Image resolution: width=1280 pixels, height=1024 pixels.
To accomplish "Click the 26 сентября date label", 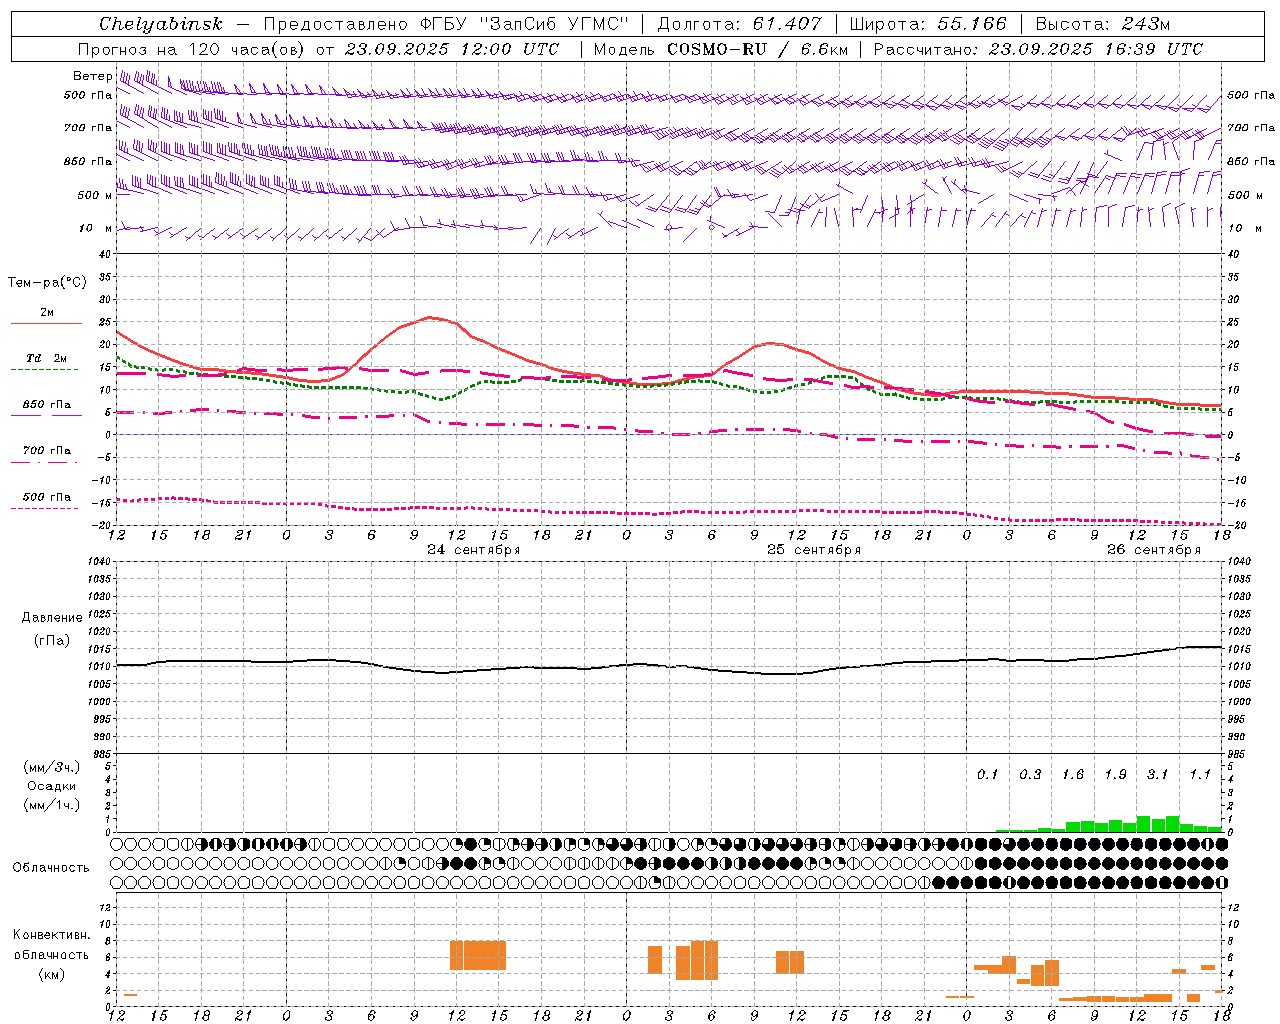I will click(1154, 550).
